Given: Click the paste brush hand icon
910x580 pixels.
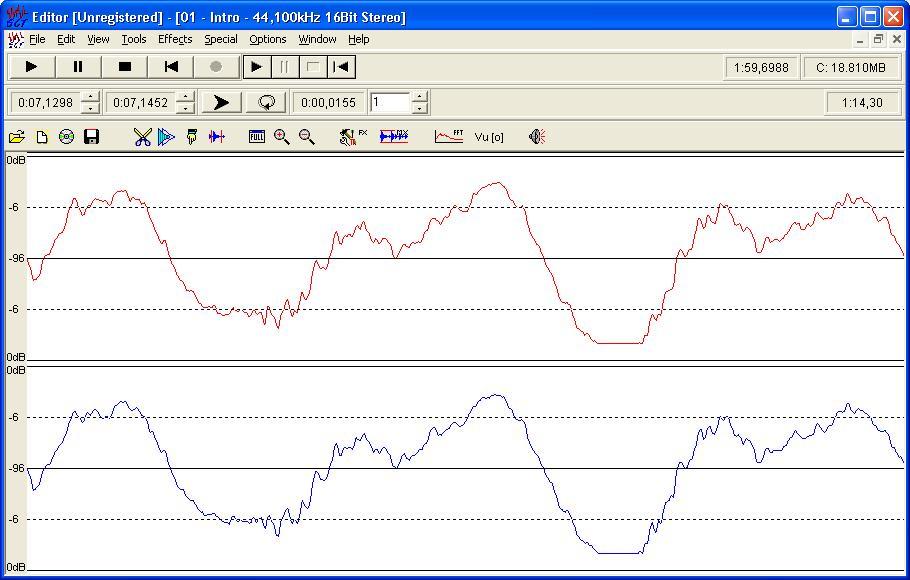Looking at the screenshot, I should [192, 137].
